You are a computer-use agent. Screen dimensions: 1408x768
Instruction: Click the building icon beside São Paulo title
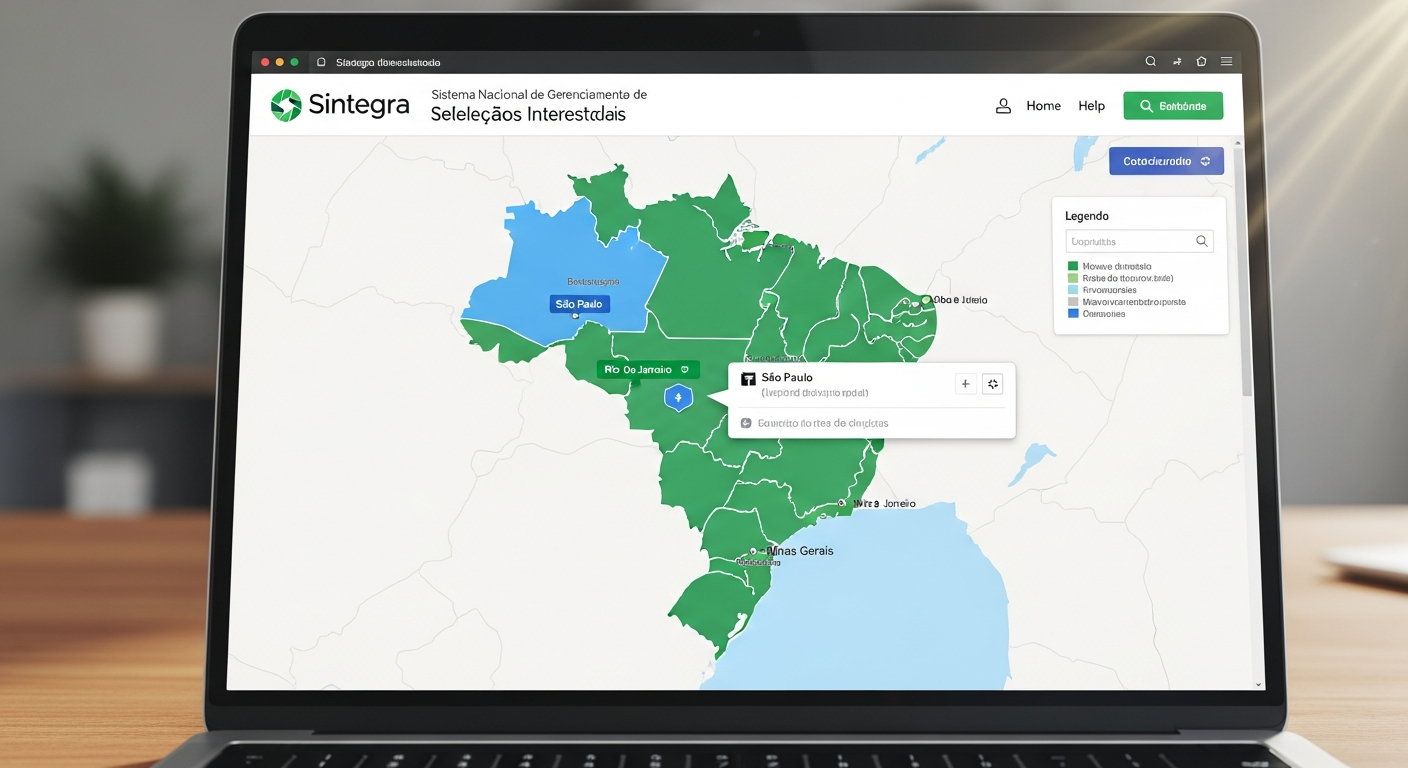pos(747,379)
